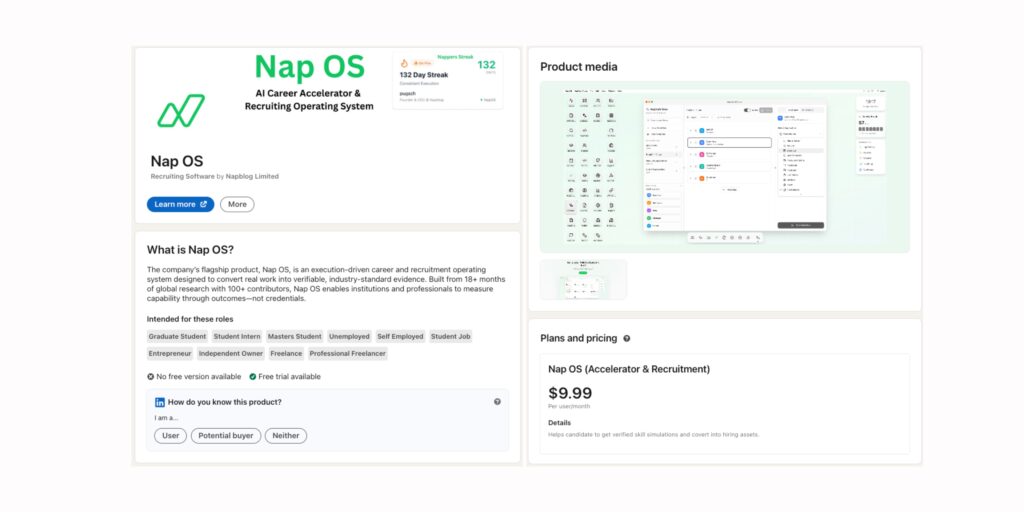Click the 'Free trial available' text
The width and height of the screenshot is (1024, 512).
click(289, 377)
